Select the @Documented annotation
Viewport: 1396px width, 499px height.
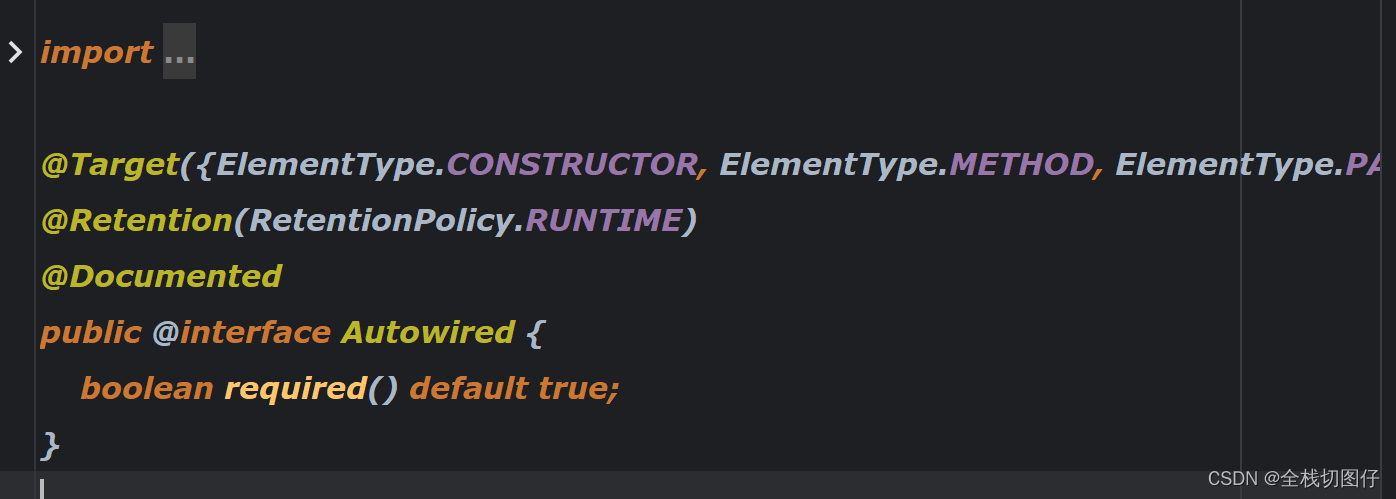(x=161, y=276)
